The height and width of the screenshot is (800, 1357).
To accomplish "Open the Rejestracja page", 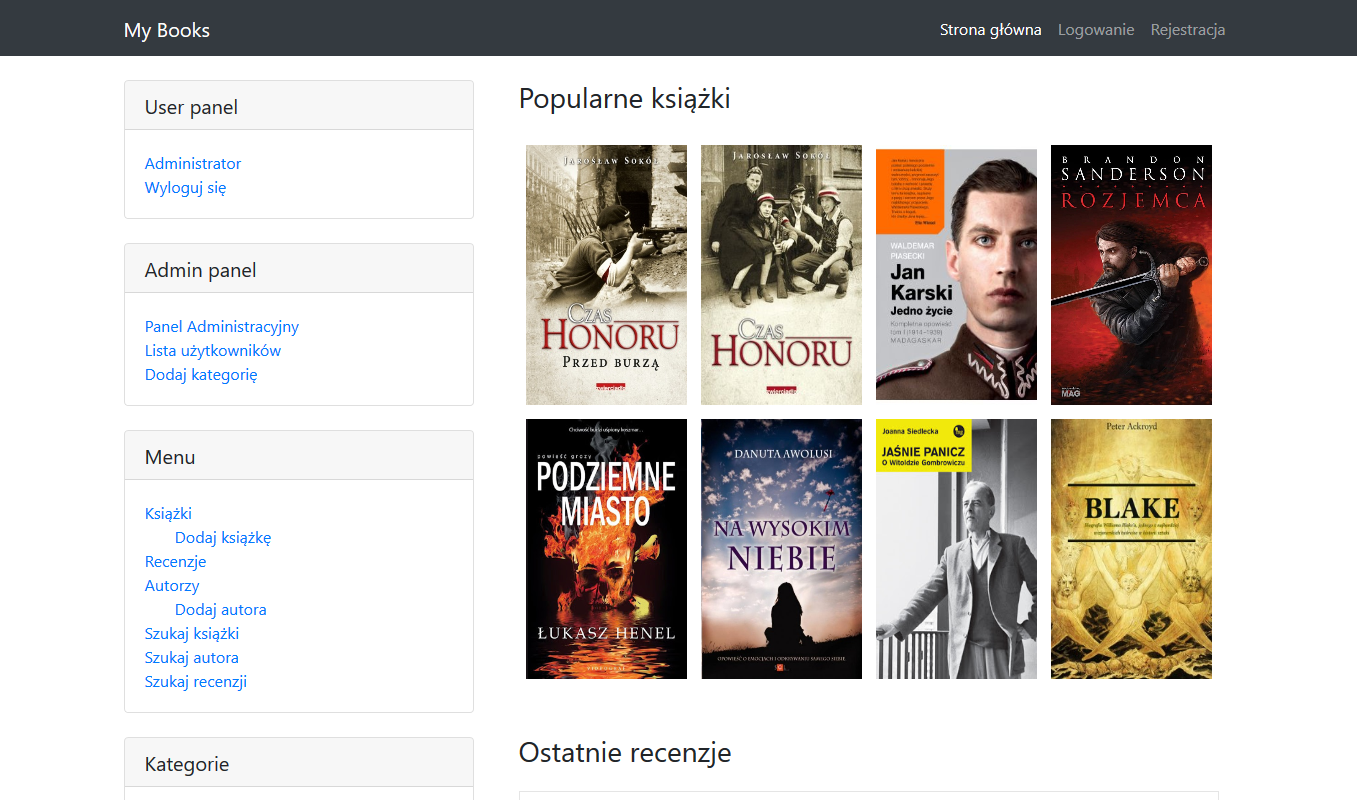I will click(1188, 30).
